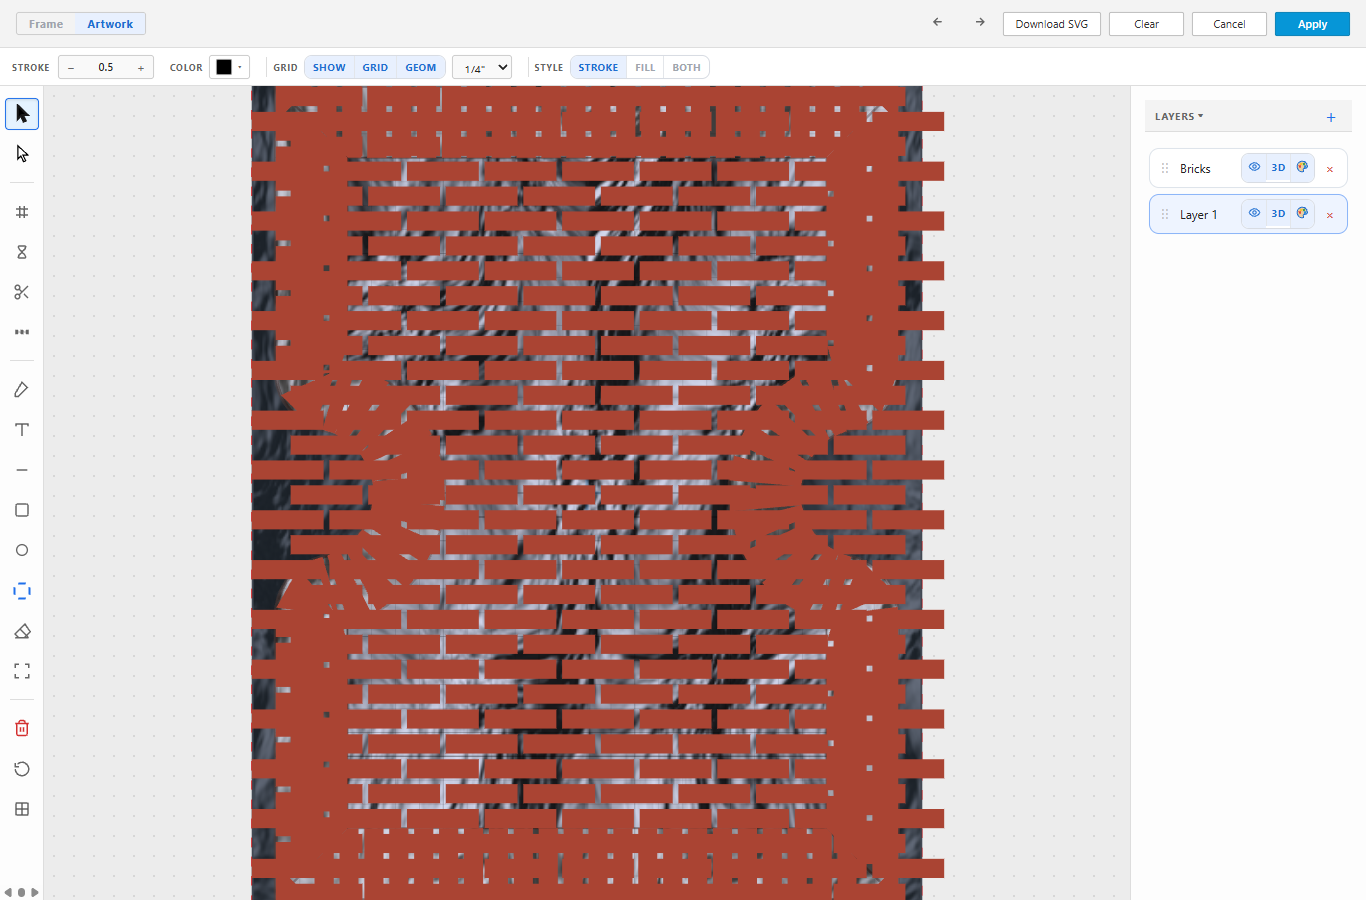Open the 1/4" grid size dropdown
The image size is (1366, 900).
(x=482, y=68)
